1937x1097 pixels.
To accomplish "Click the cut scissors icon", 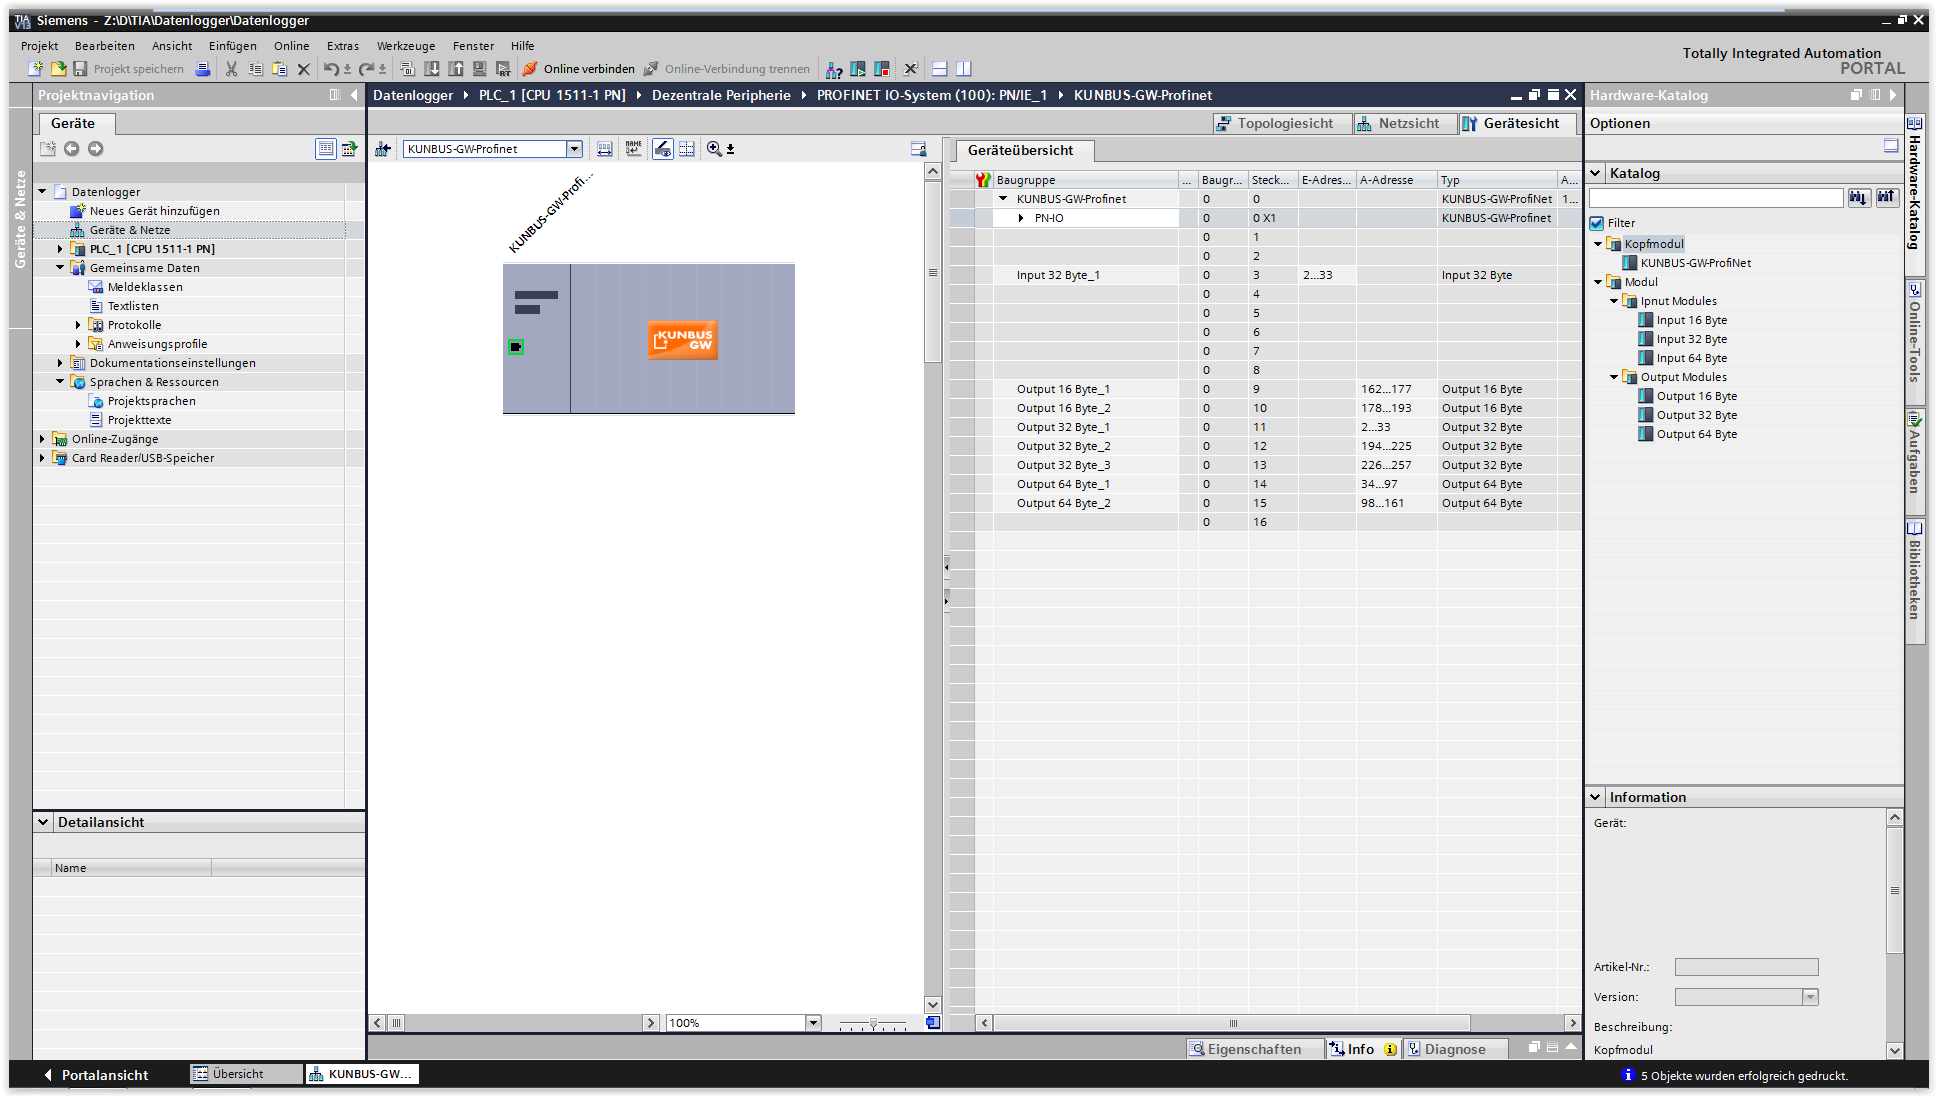I will click(x=231, y=69).
